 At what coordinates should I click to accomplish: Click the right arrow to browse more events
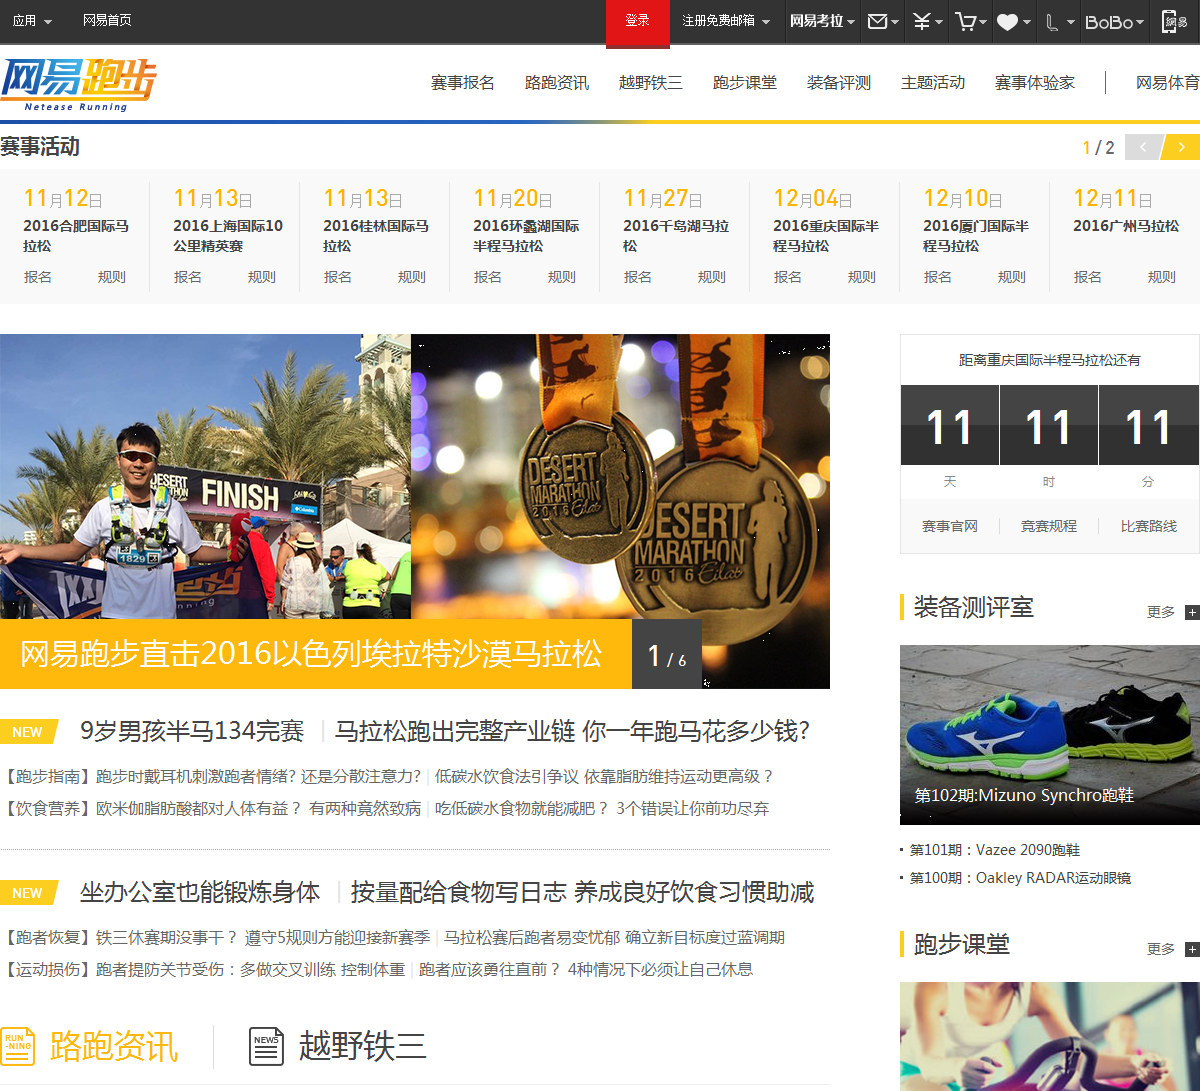point(1181,146)
